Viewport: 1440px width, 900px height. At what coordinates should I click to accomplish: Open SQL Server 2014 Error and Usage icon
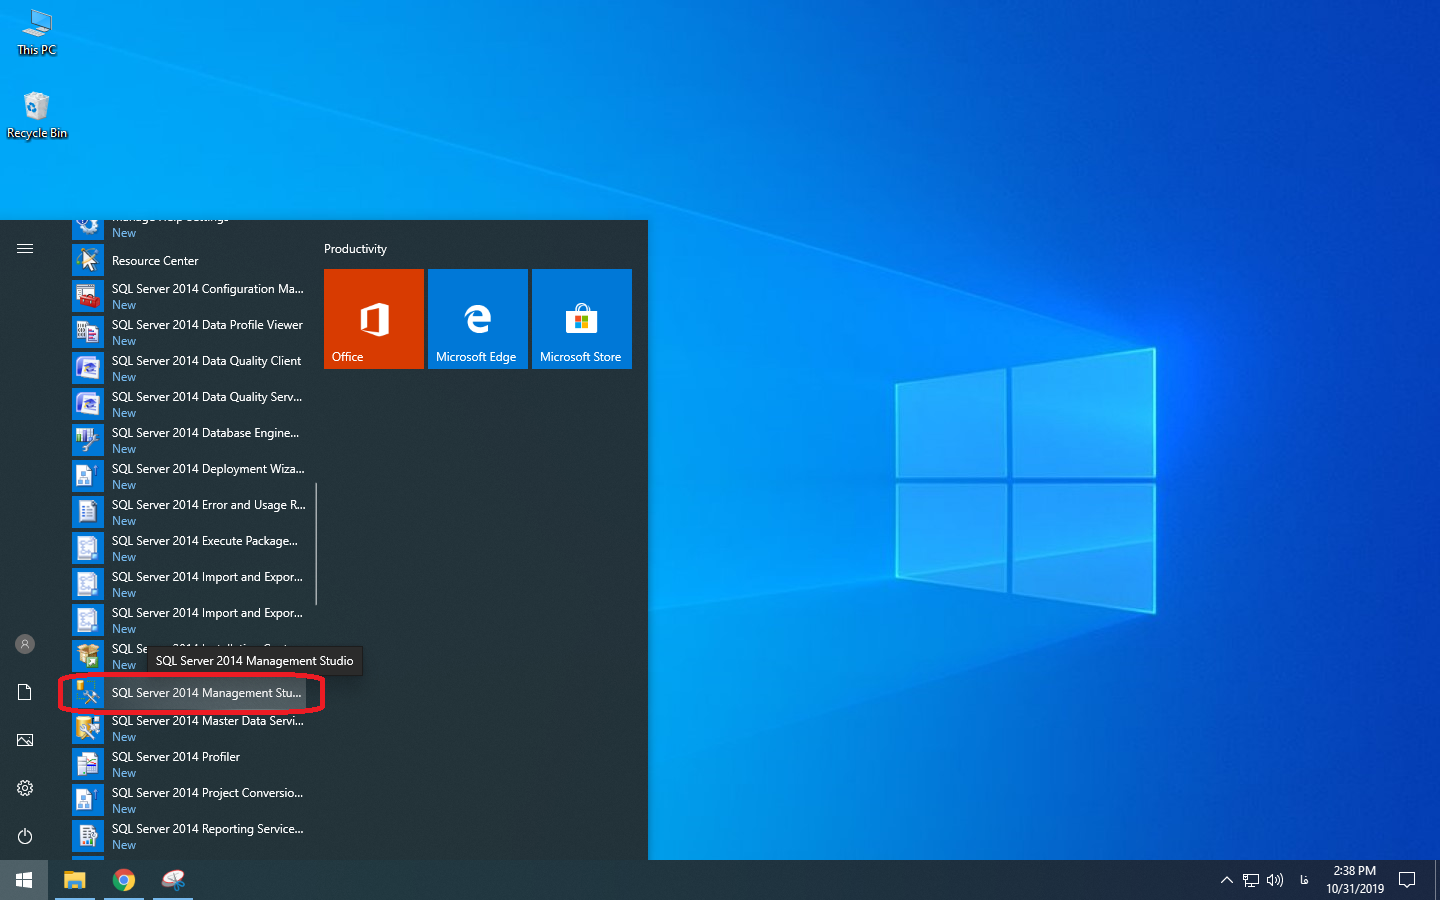[x=88, y=512]
